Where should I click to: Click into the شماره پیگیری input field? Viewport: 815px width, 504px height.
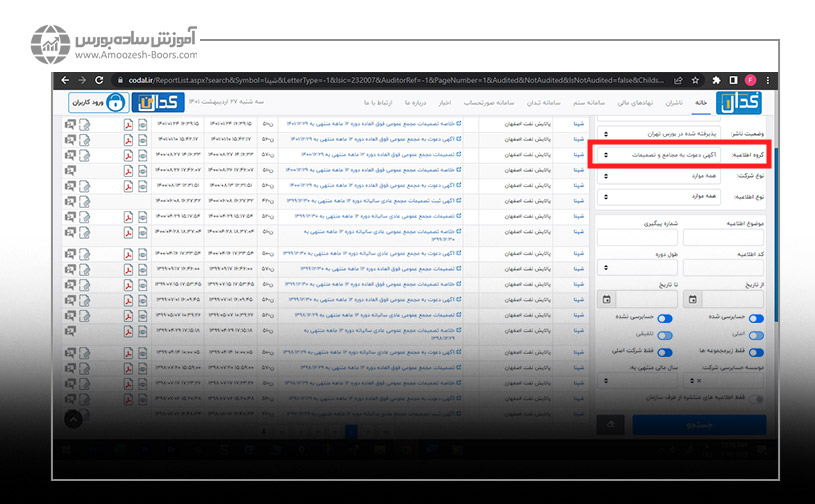click(639, 237)
